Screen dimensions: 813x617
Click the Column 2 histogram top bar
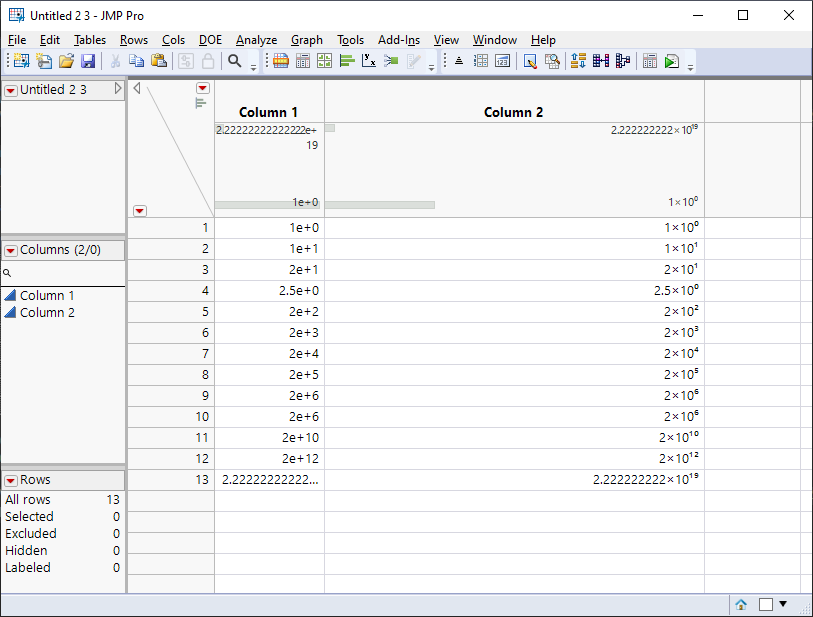pos(330,128)
